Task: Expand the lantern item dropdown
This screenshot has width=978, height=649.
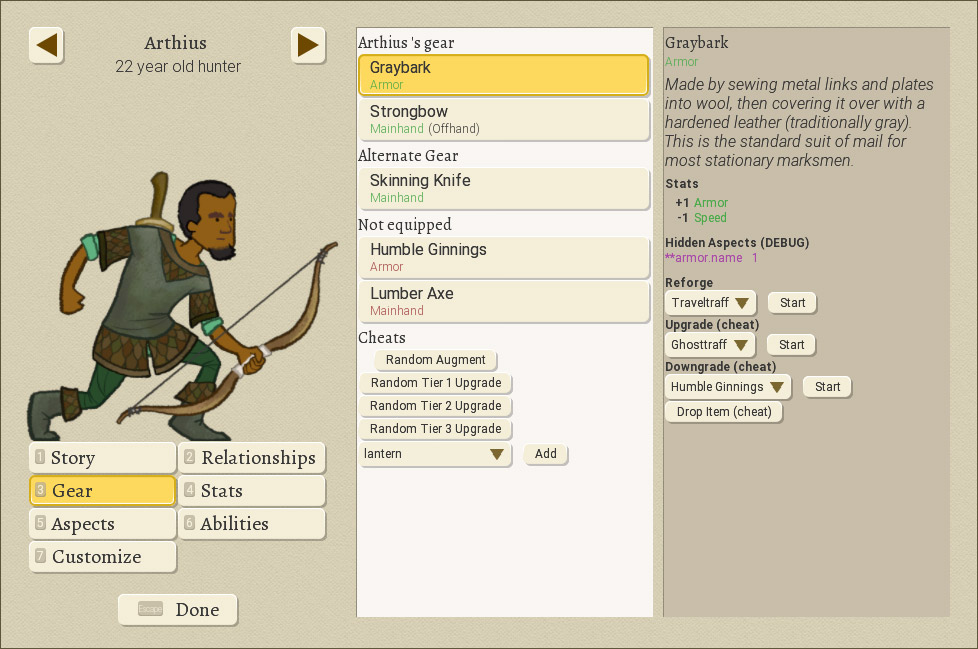Action: click(436, 454)
